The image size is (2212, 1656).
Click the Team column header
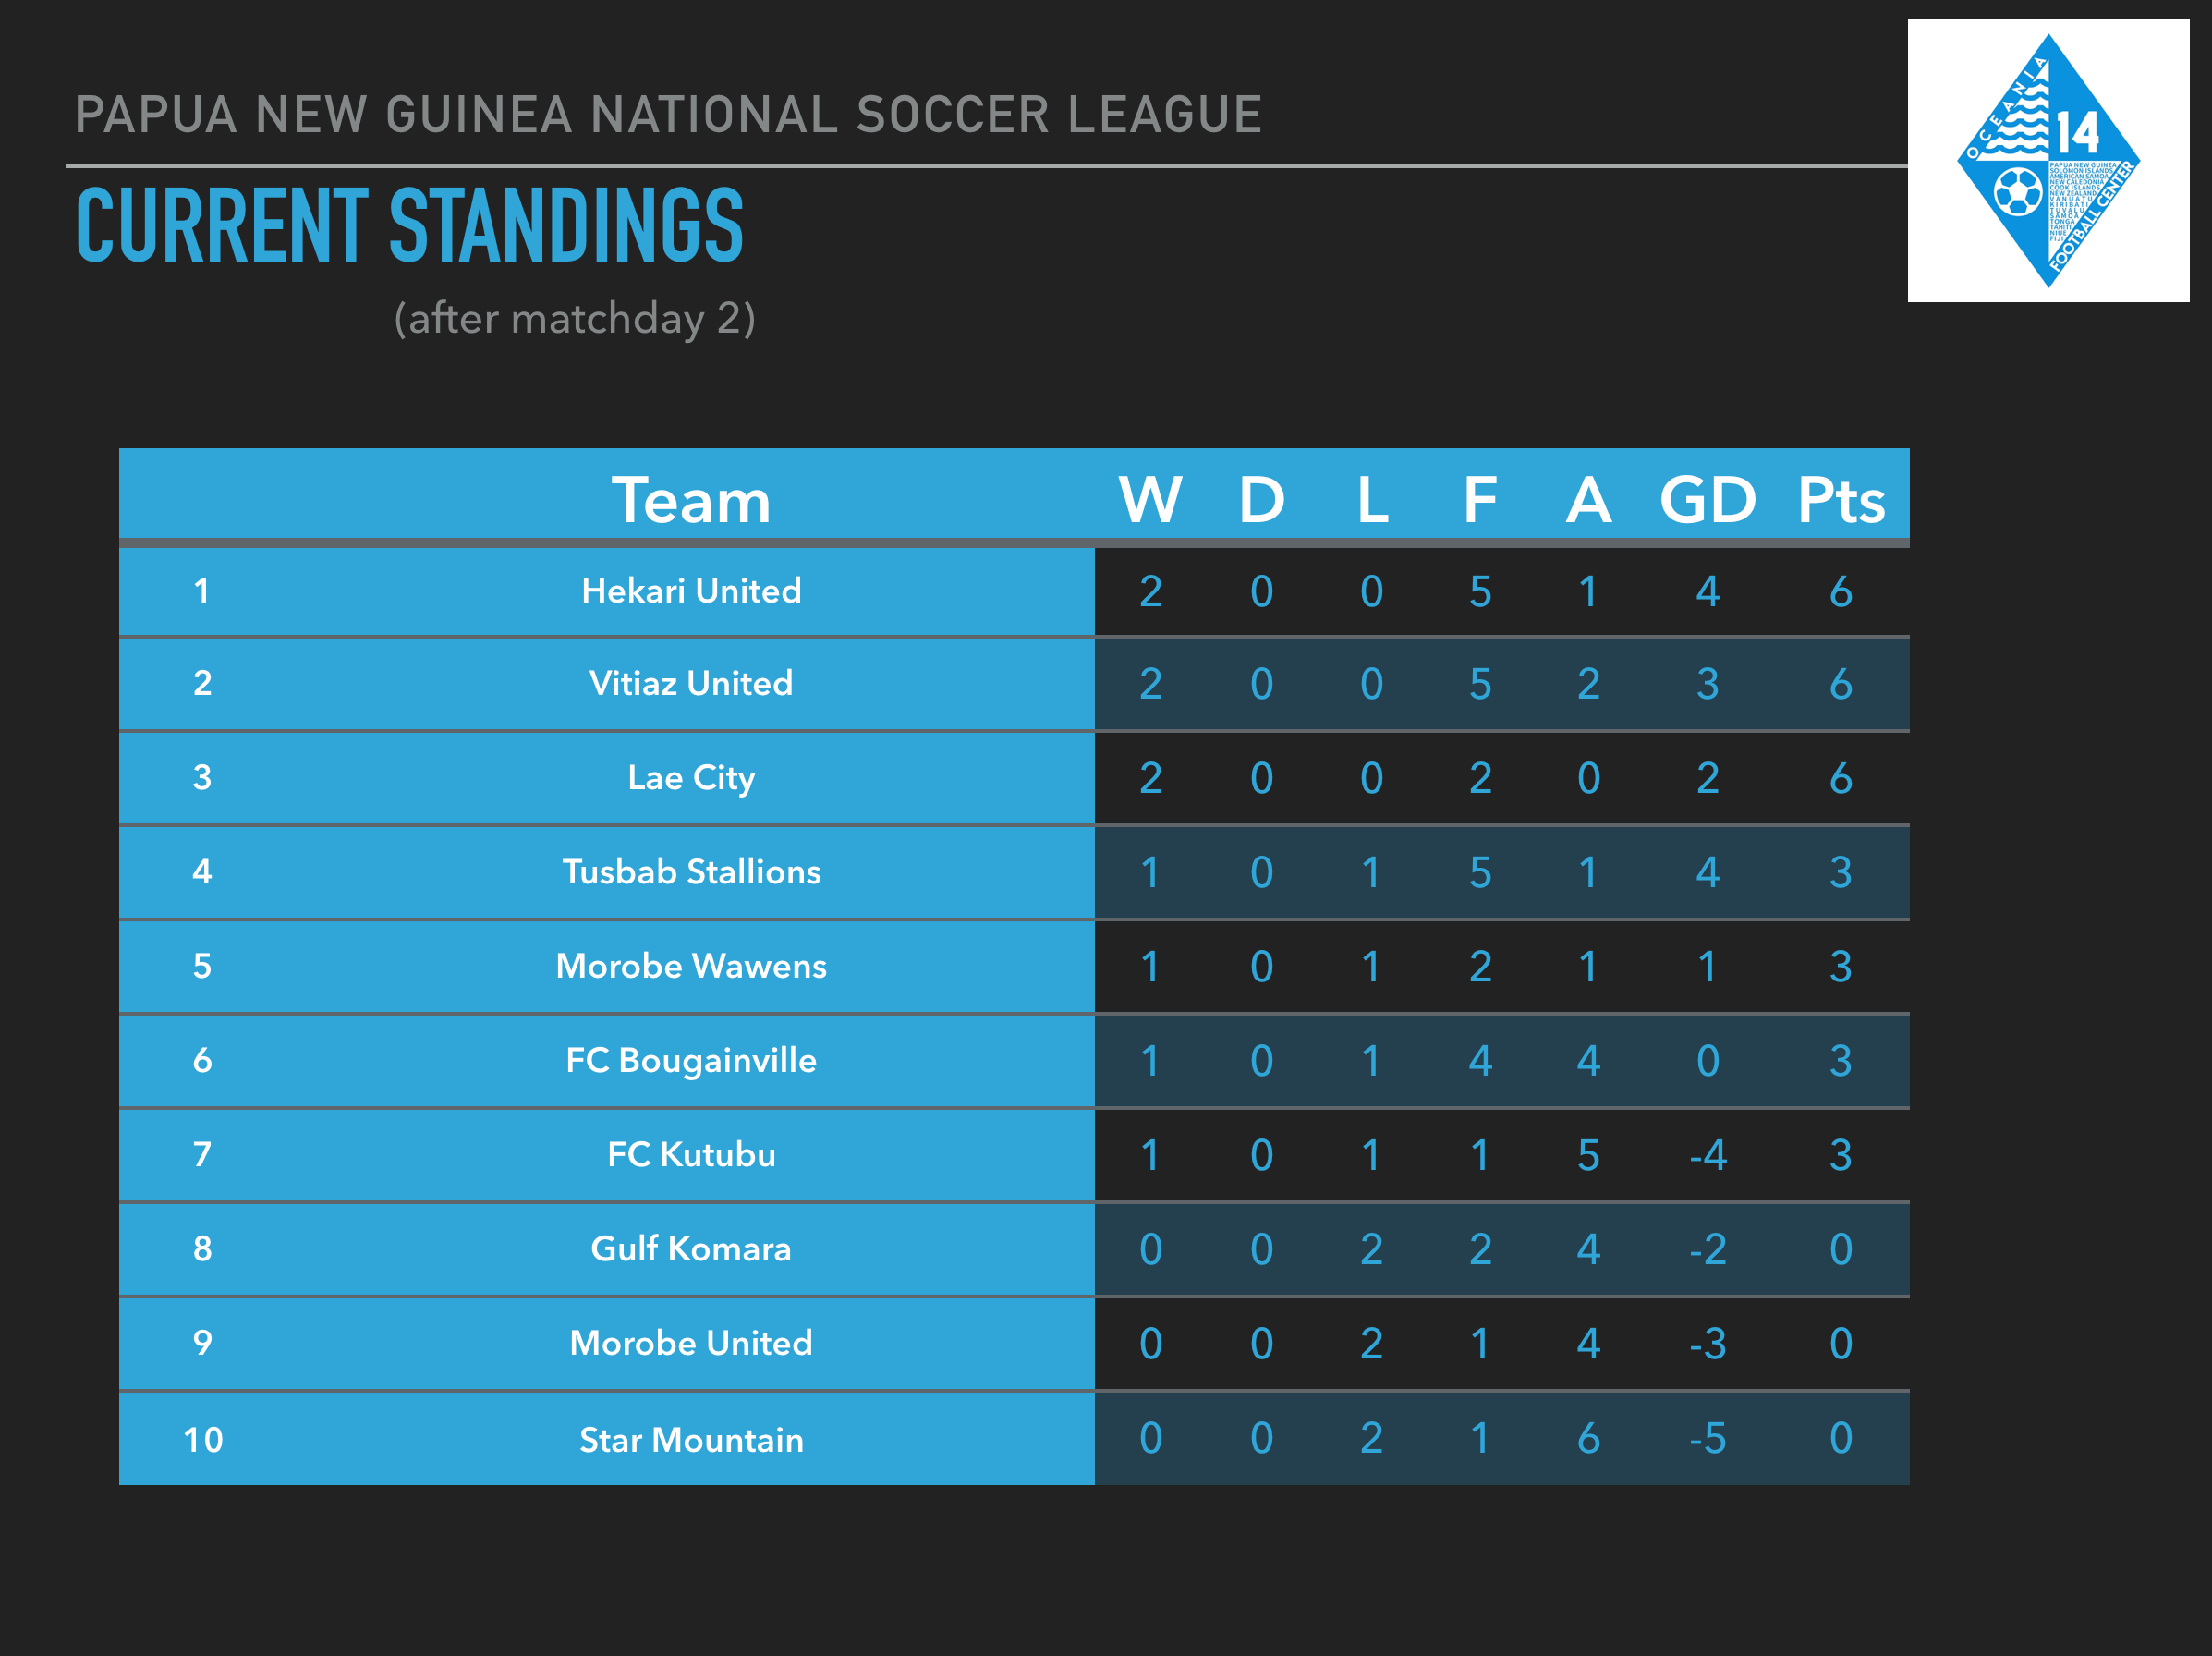click(x=691, y=499)
